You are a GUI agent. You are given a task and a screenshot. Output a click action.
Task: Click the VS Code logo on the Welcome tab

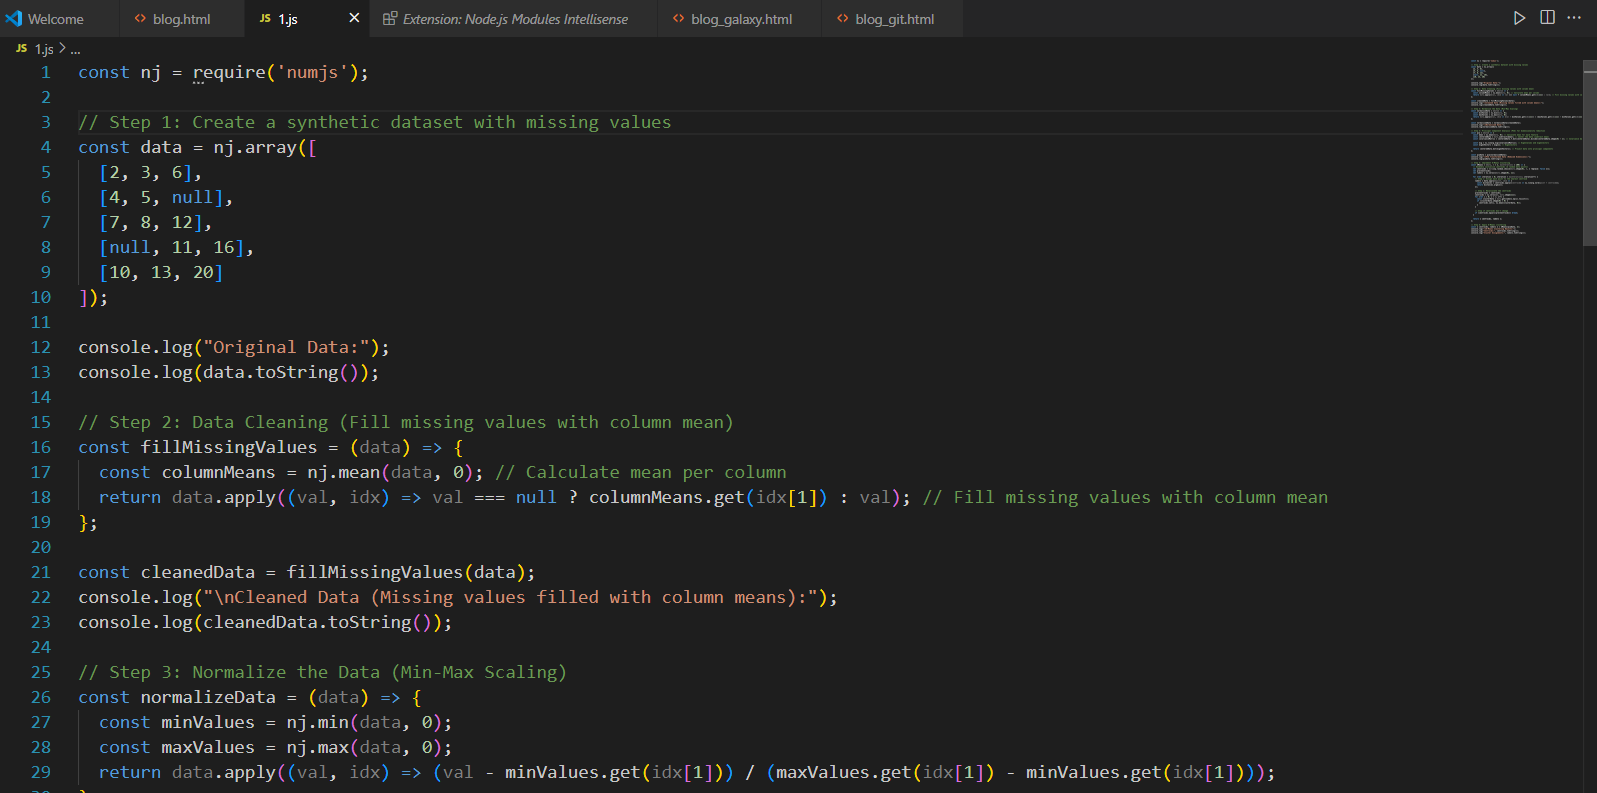click(x=14, y=19)
